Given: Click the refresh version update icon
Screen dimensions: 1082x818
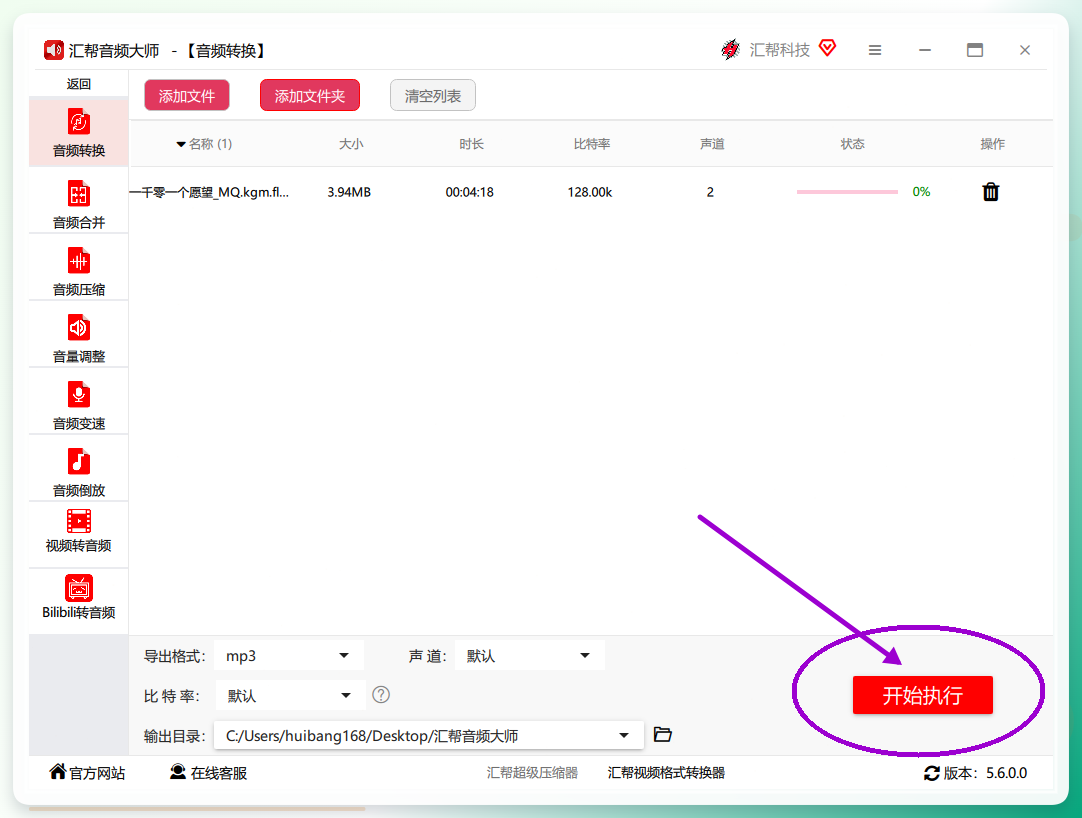Looking at the screenshot, I should coord(932,773).
